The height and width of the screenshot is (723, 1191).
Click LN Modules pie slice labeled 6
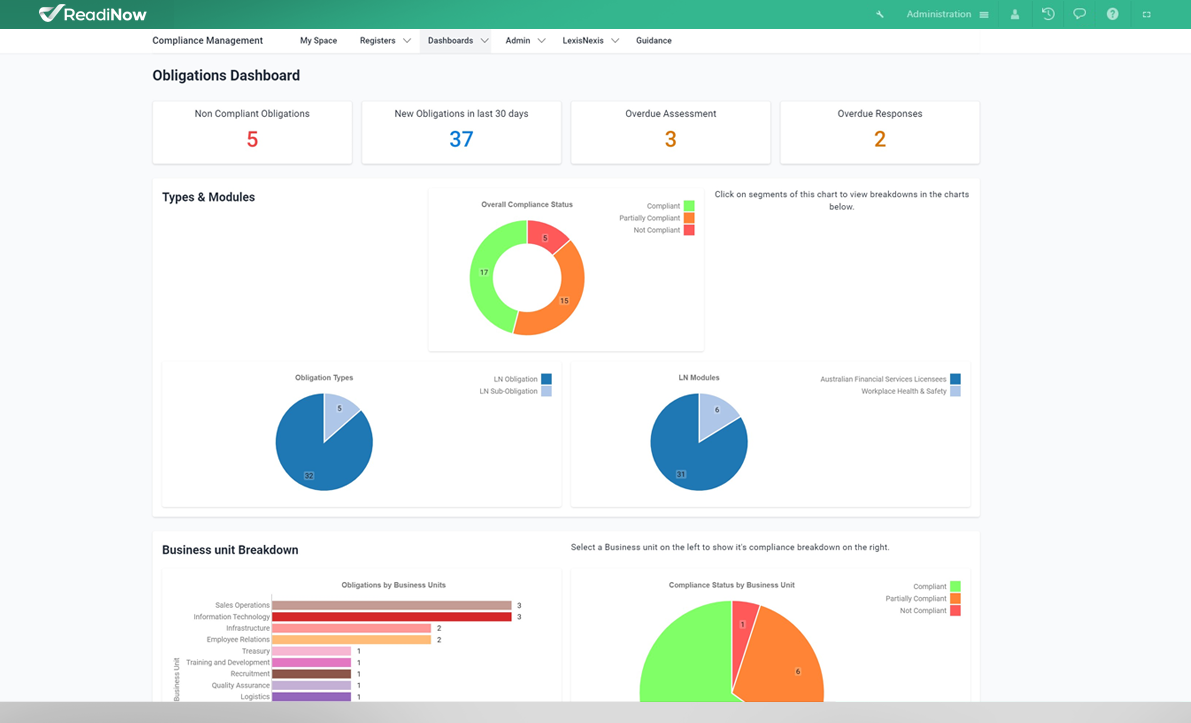[716, 411]
